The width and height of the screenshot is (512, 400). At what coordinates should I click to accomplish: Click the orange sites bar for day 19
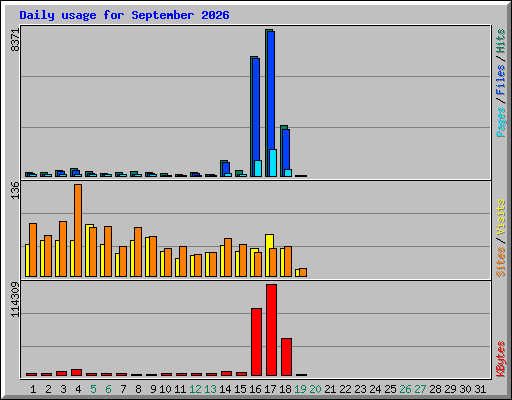[x=303, y=272]
